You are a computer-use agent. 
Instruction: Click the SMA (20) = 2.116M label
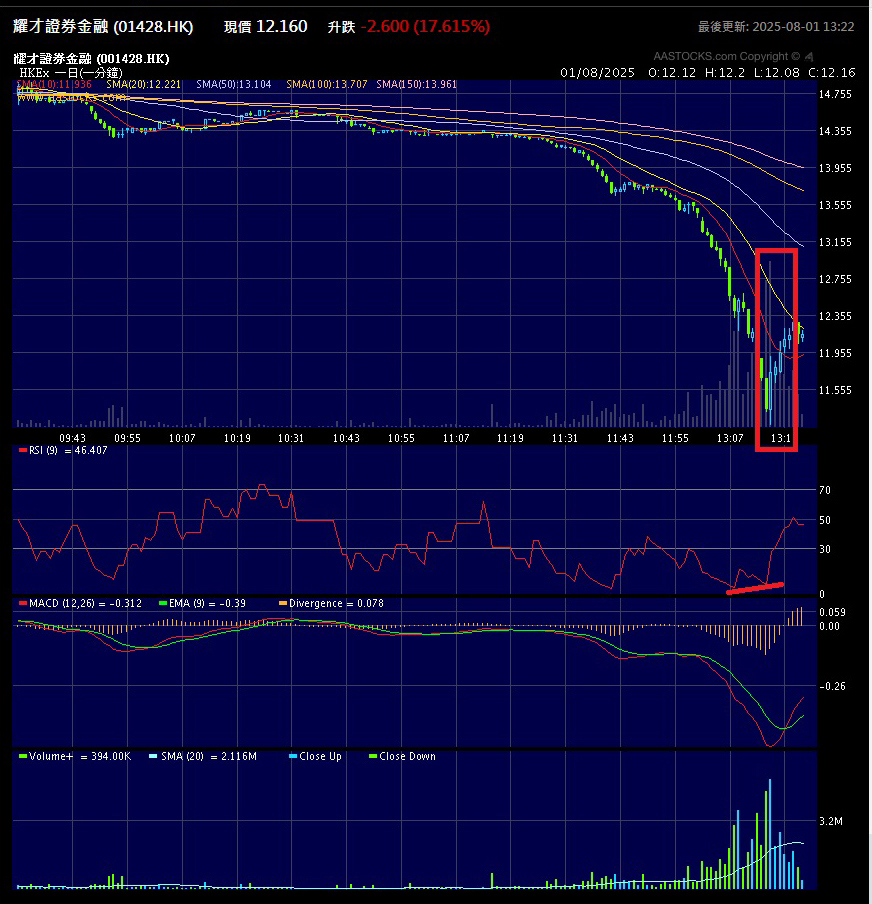click(x=208, y=756)
